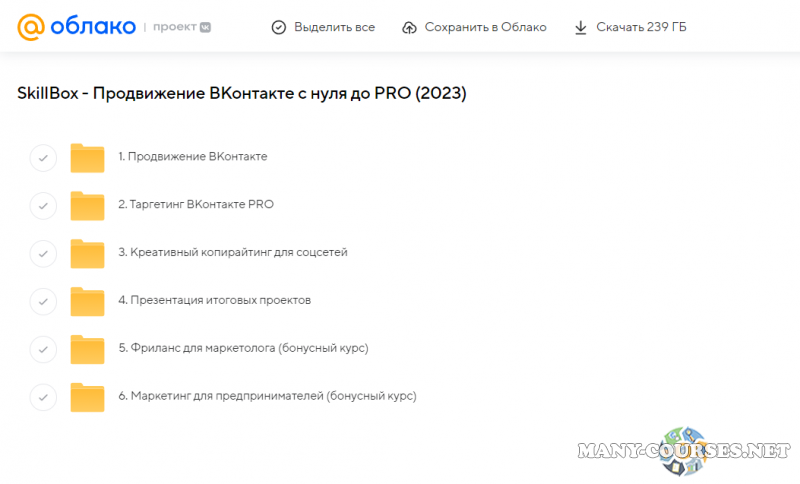The height and width of the screenshot is (484, 800).
Task: Open folder icon for Маркетинг для предпринимателей
Action: coord(88,397)
